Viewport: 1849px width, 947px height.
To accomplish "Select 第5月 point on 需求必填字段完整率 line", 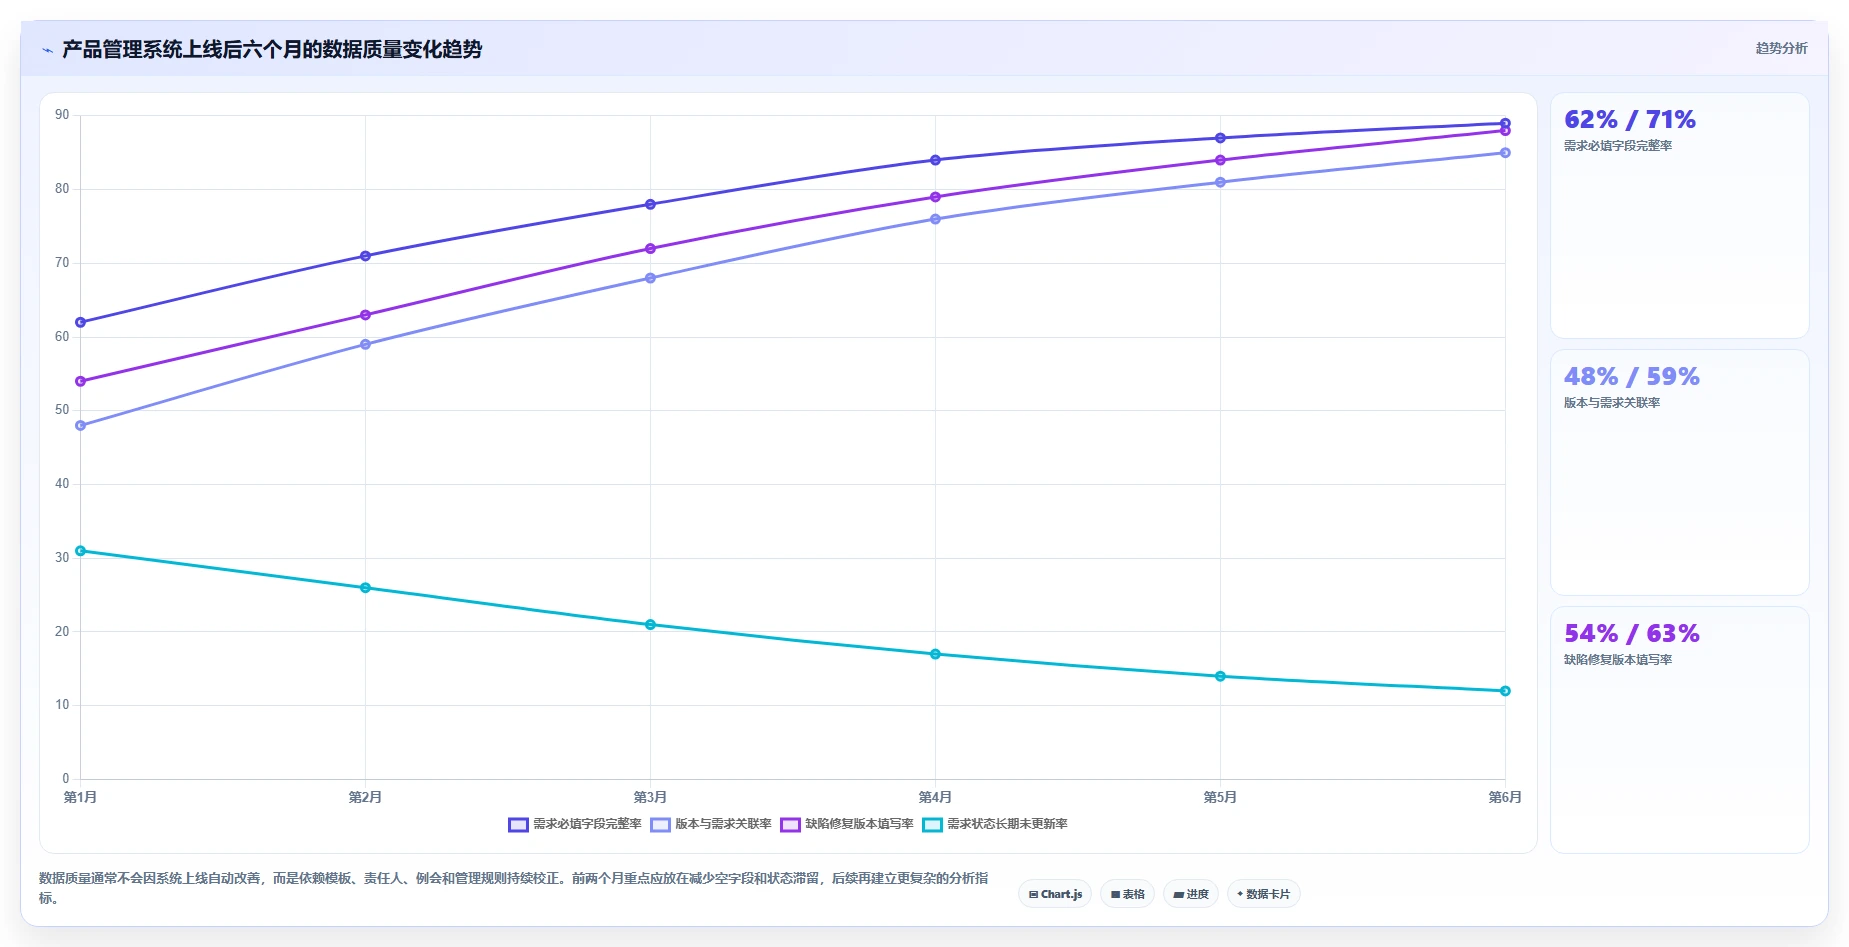I will [x=1220, y=138].
